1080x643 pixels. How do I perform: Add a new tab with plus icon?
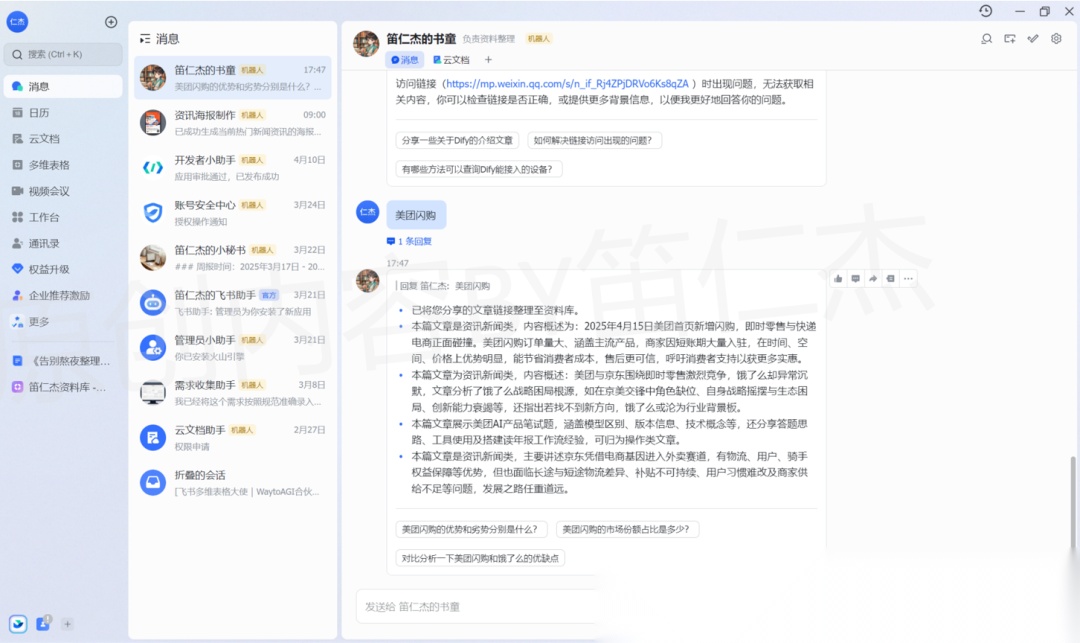(x=488, y=60)
